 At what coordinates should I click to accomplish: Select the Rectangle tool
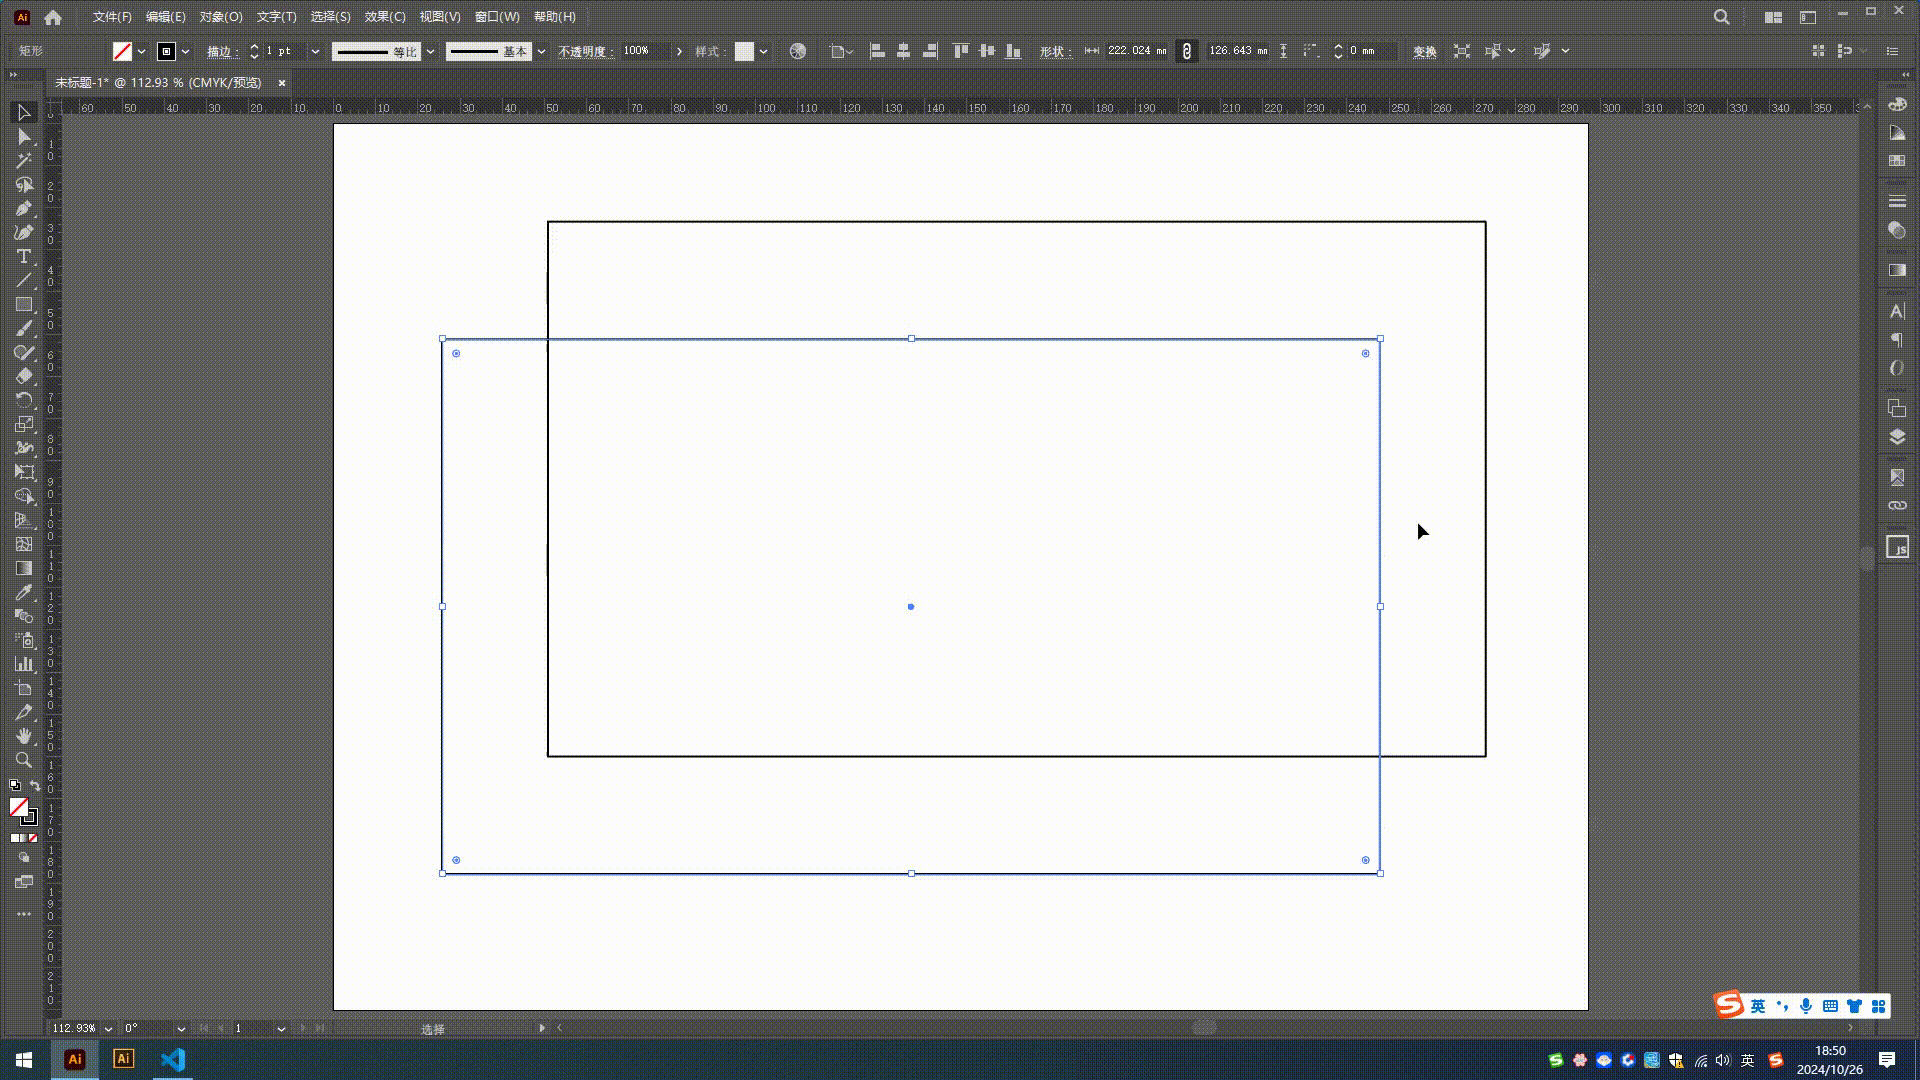24,305
